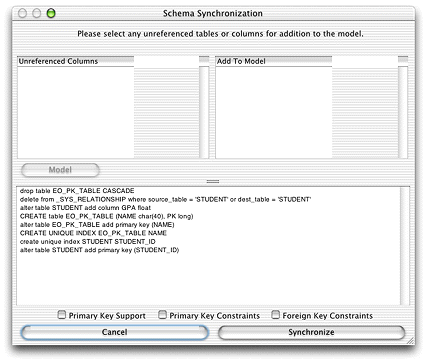This screenshot has height=364, width=427.
Task: Select the 'delete from _SYS_RELATIONSHIP' statement line
Action: click(x=165, y=199)
